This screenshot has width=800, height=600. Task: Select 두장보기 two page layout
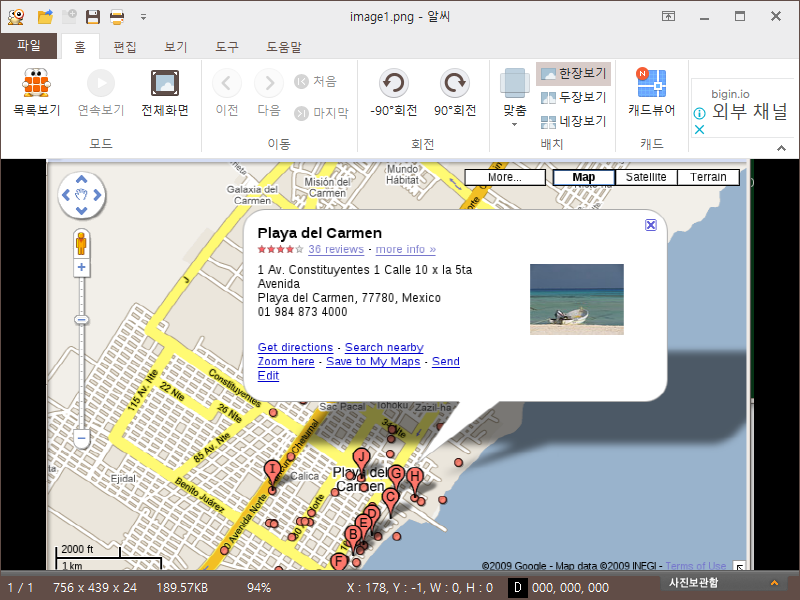click(573, 97)
